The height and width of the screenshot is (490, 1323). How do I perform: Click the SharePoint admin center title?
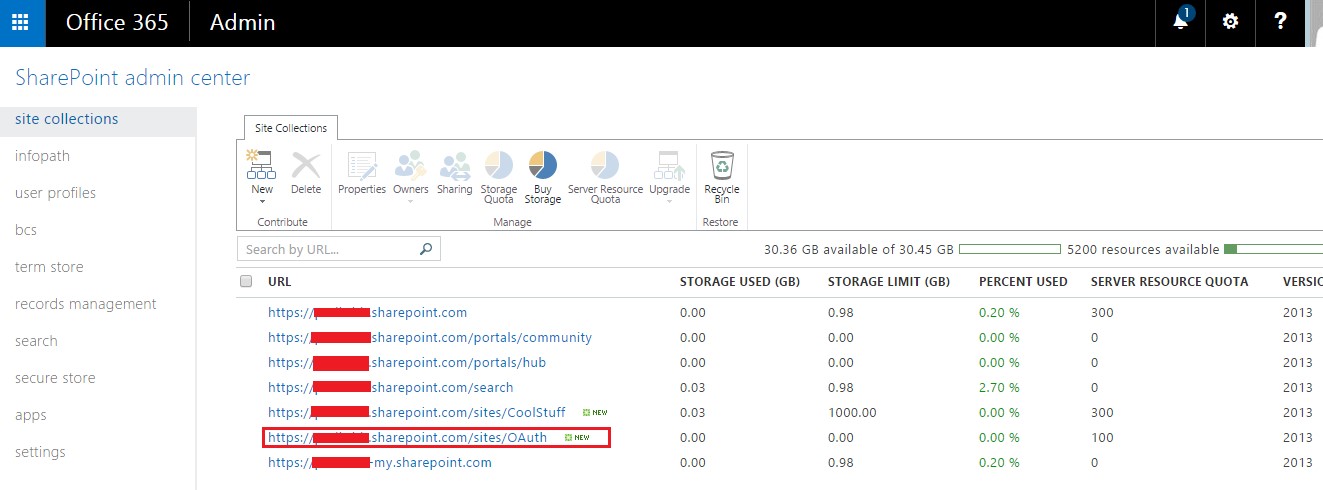133,78
